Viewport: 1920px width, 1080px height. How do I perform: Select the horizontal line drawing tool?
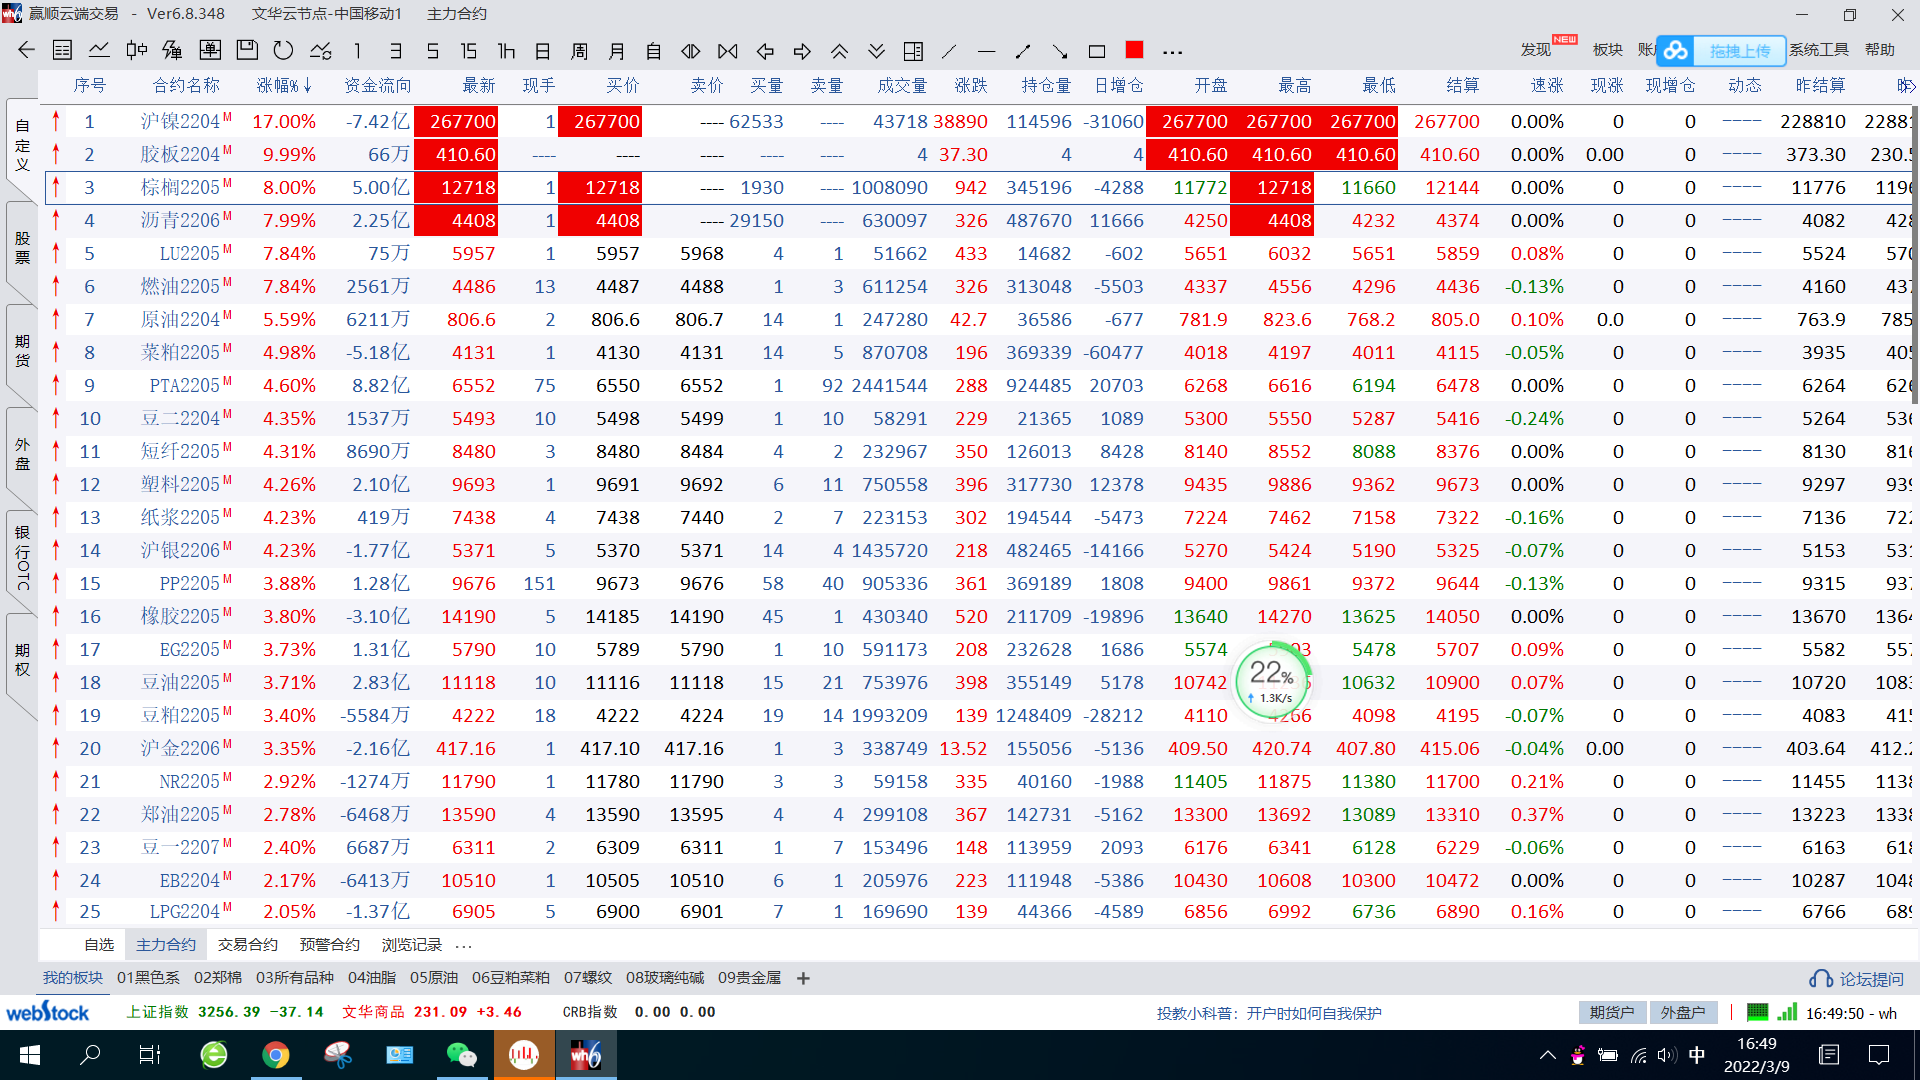(x=987, y=51)
